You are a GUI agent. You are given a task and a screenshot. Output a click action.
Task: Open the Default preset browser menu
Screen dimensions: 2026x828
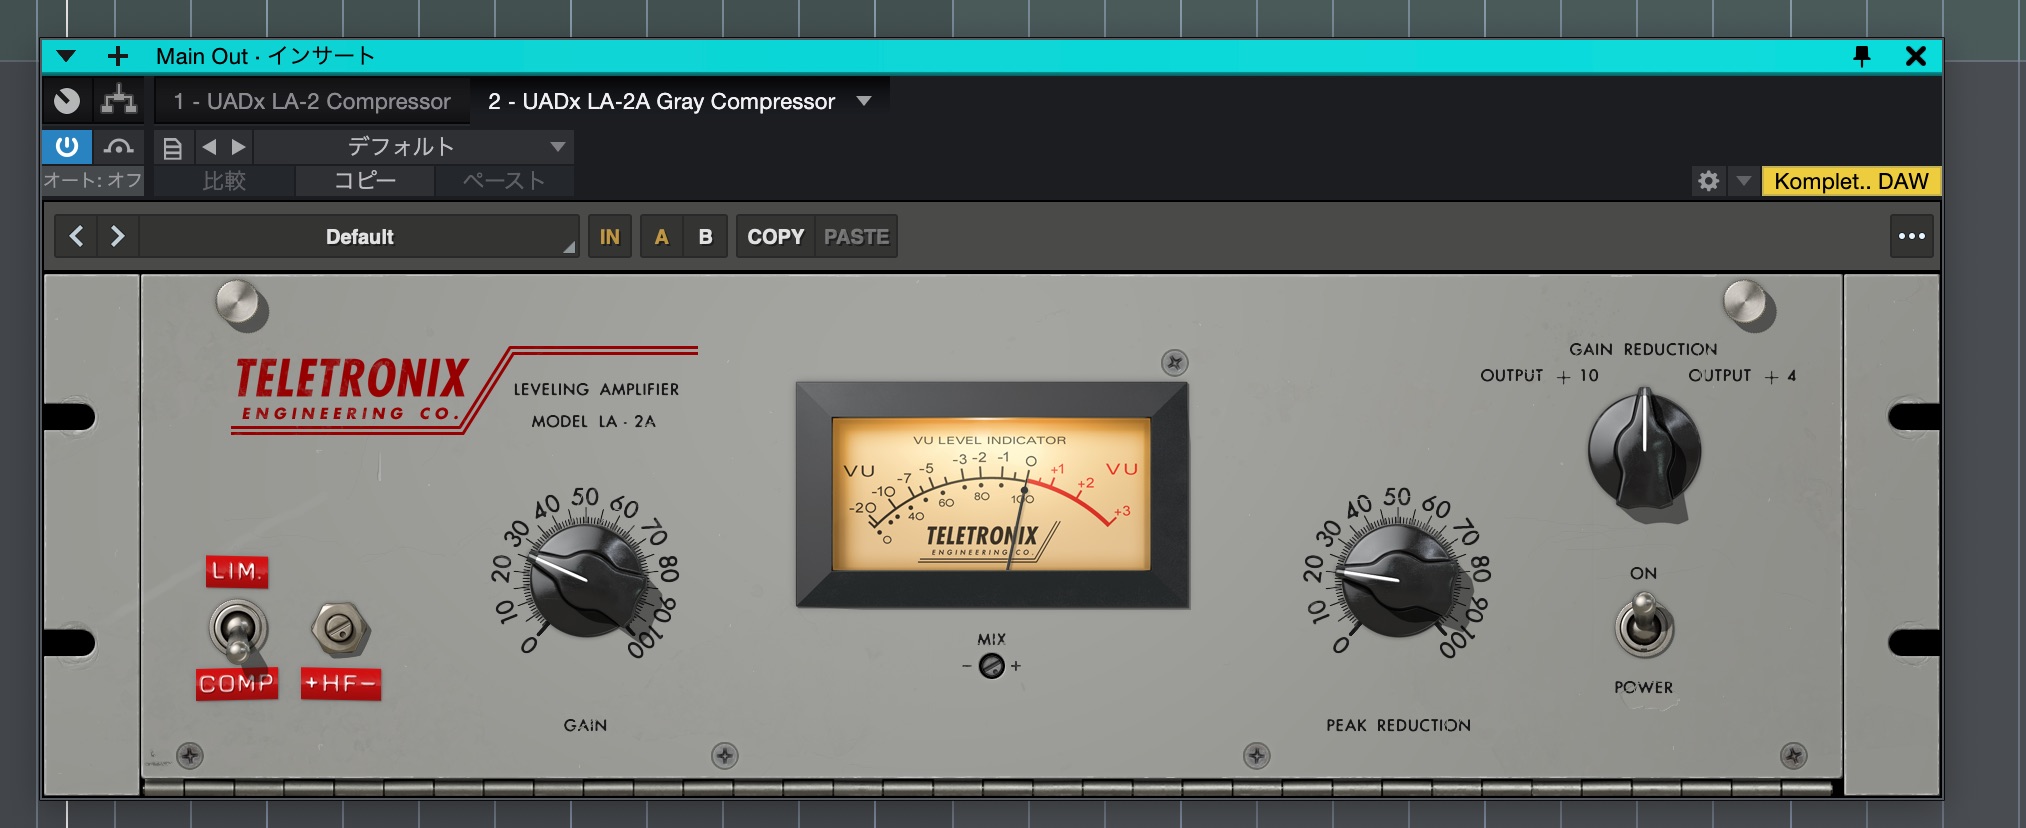359,236
